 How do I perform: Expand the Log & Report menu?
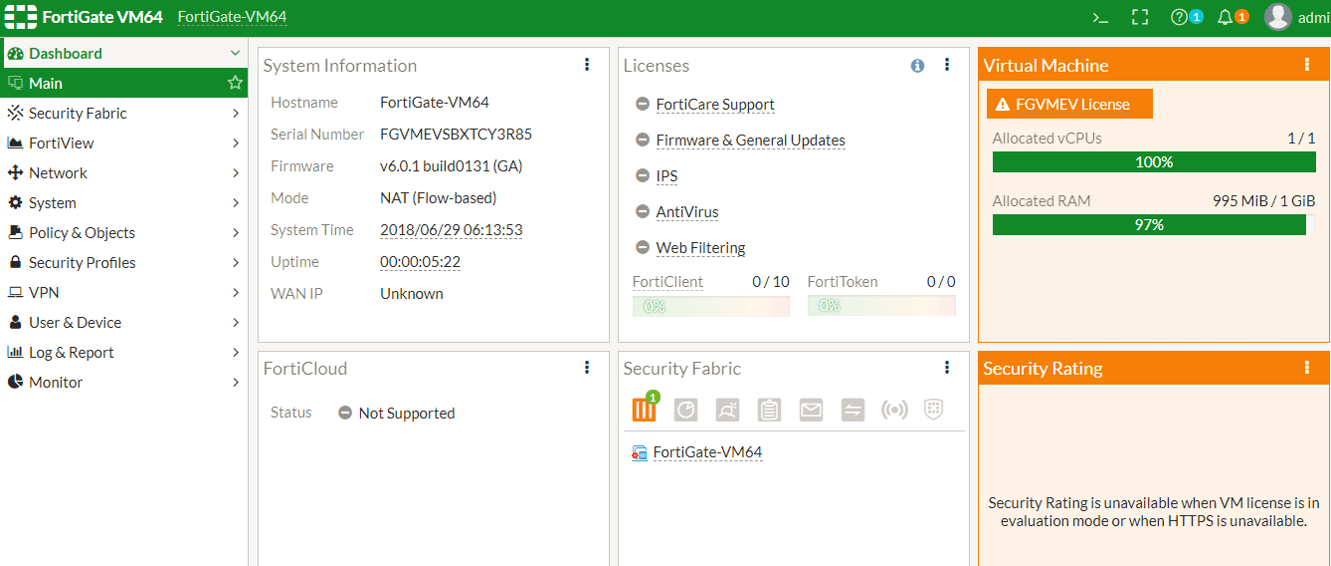pos(124,353)
